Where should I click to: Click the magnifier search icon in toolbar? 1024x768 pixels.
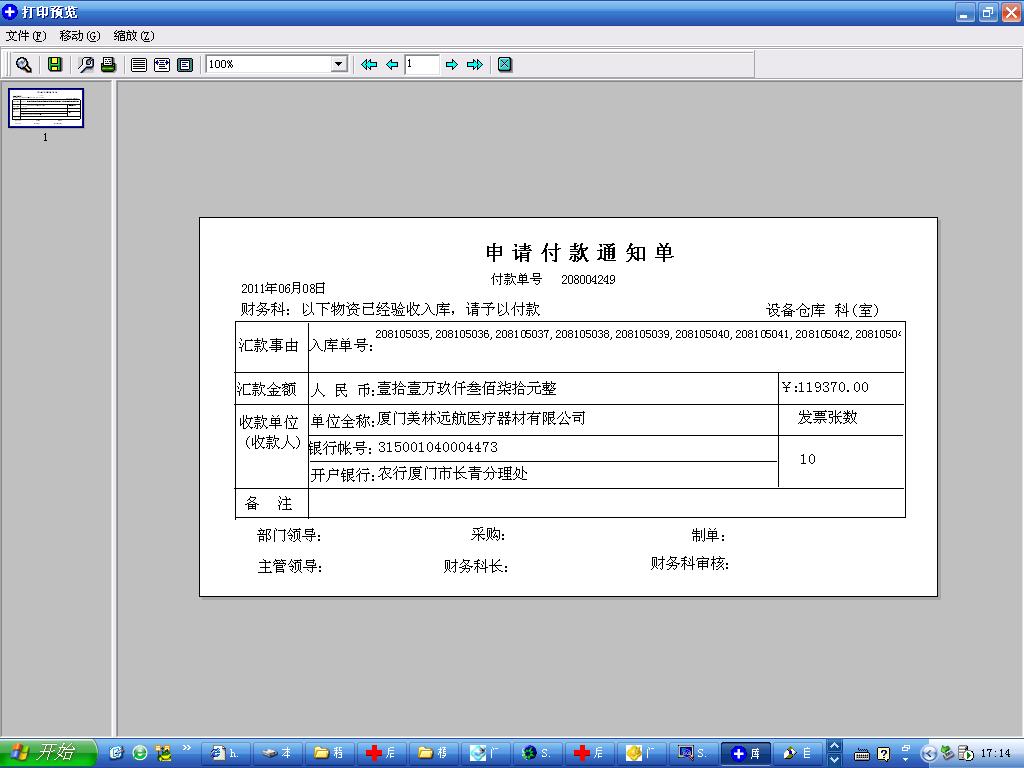pyautogui.click(x=24, y=65)
